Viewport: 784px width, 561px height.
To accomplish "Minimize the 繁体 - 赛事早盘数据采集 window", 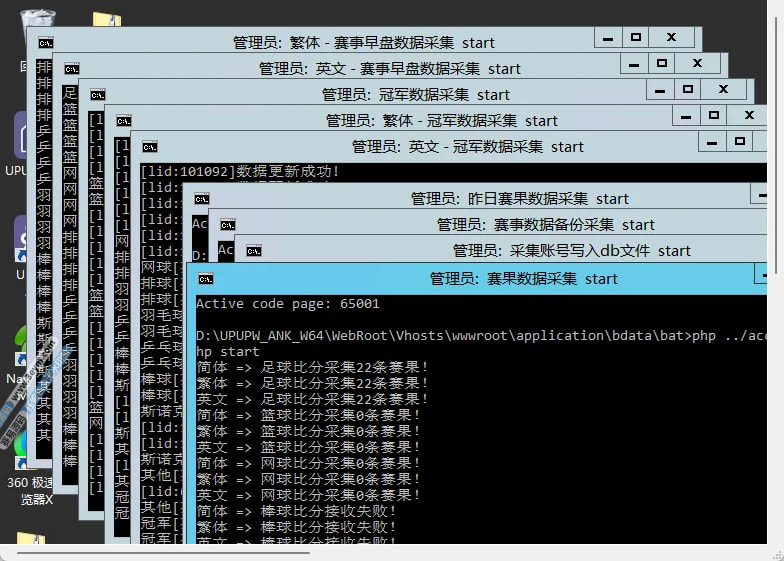I will [x=607, y=38].
